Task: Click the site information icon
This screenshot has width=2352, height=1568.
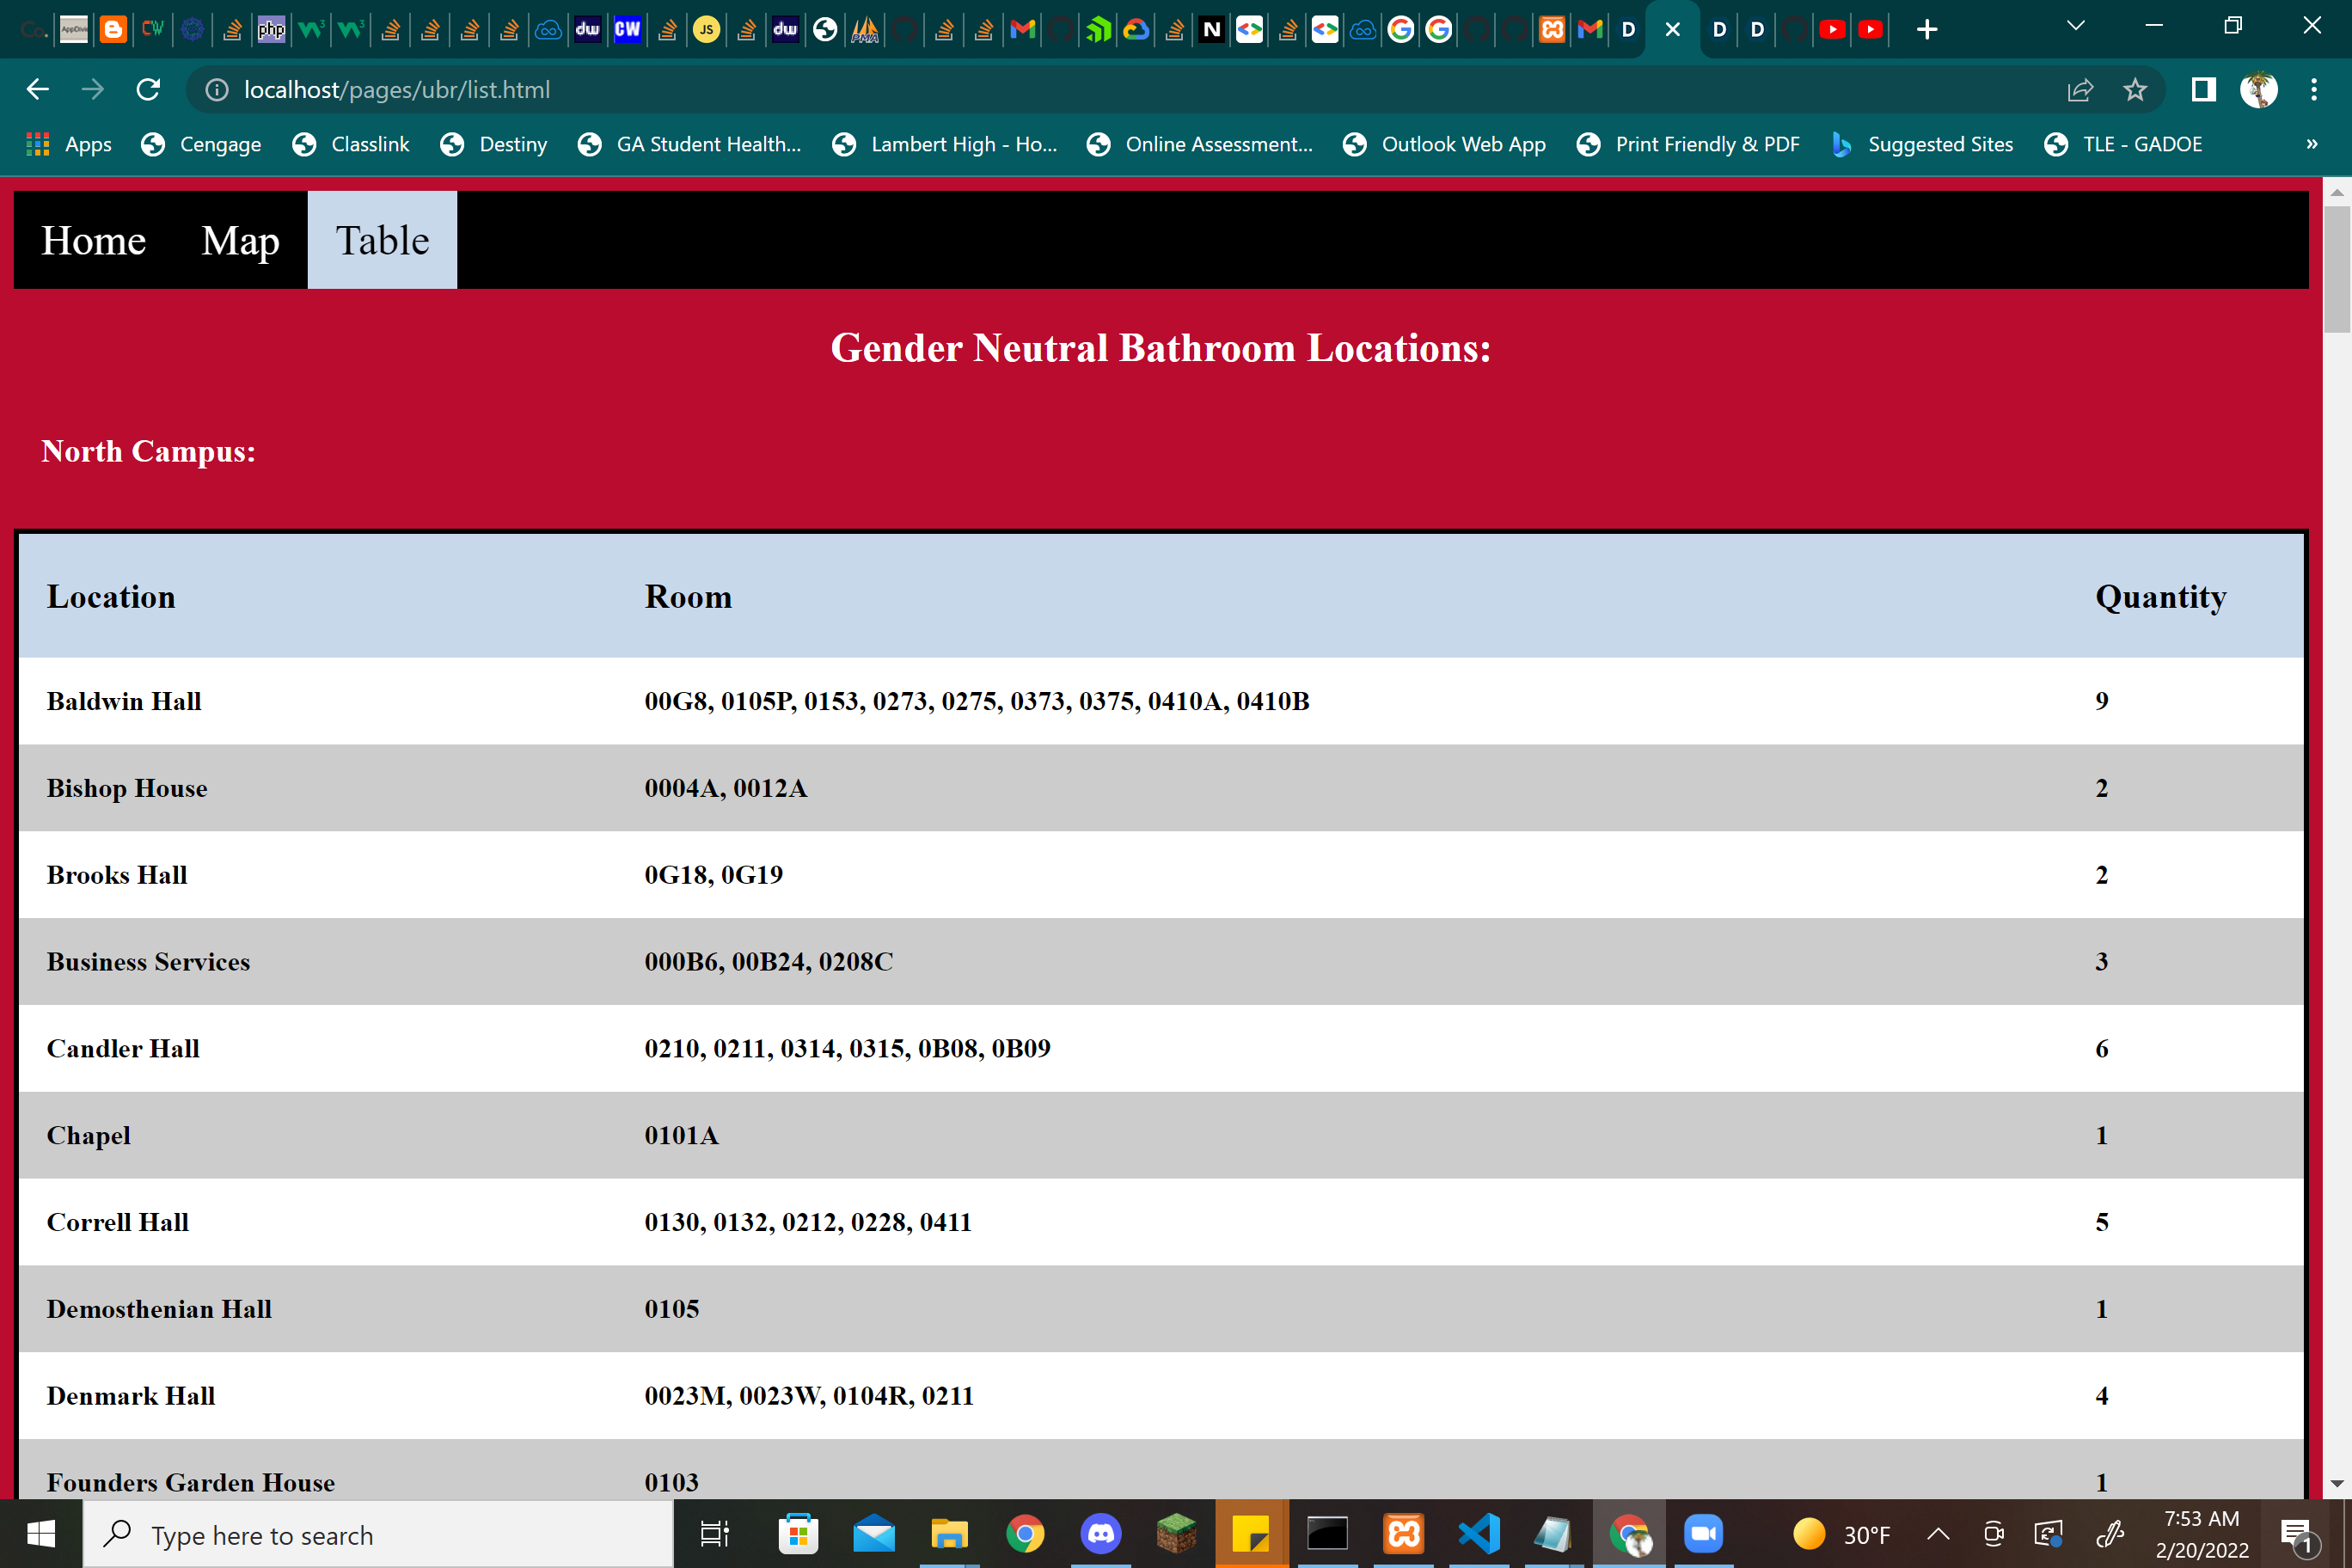Action: [216, 90]
